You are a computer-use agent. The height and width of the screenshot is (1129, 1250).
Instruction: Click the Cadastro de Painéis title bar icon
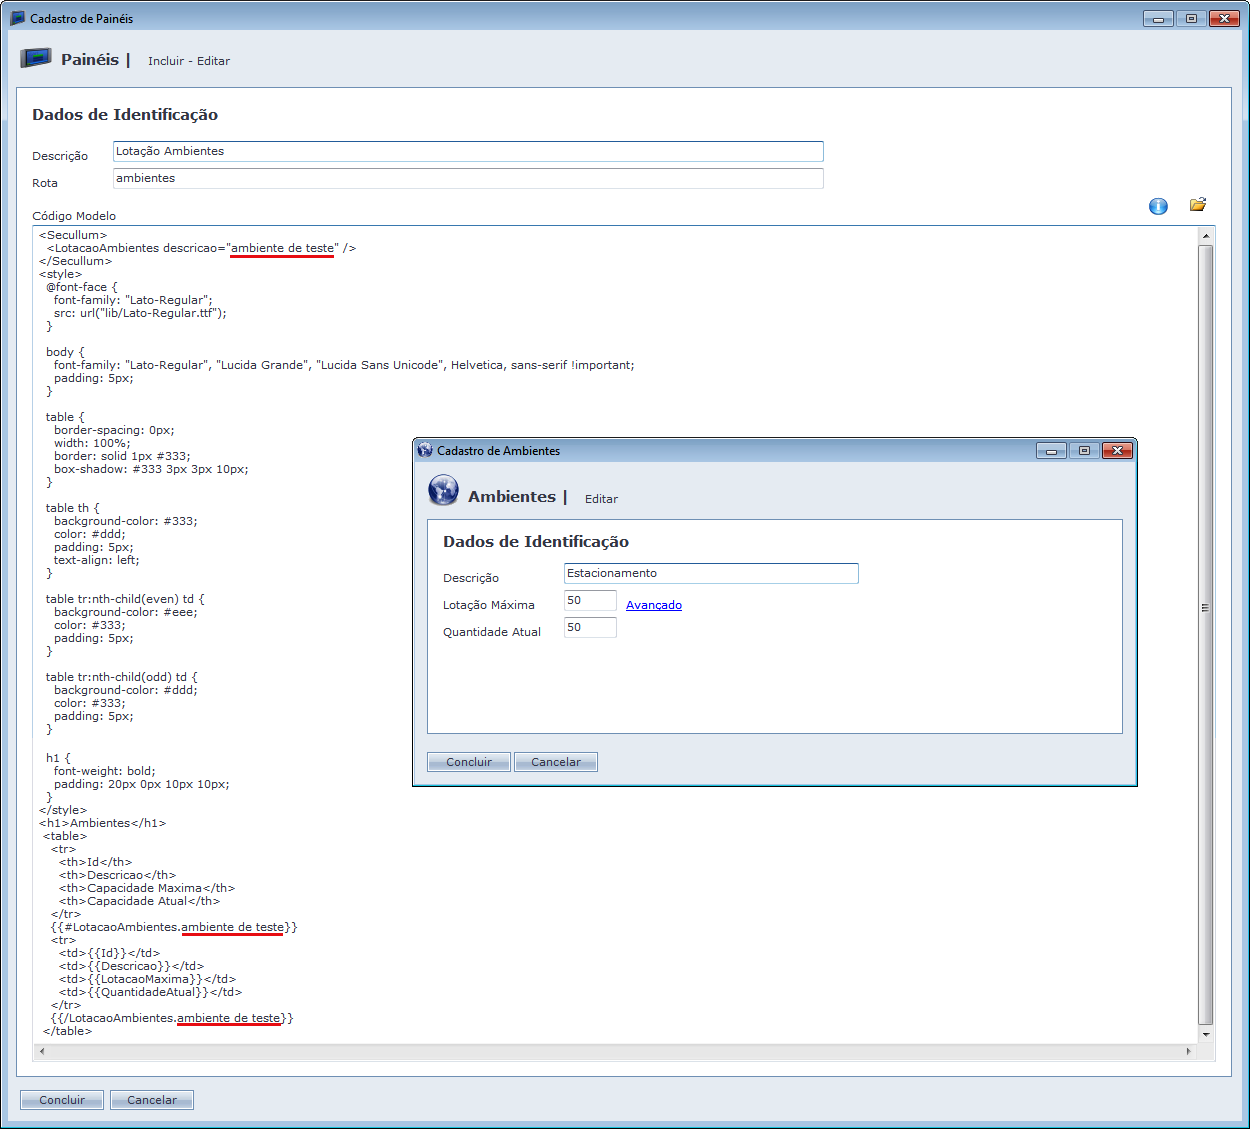(17, 18)
